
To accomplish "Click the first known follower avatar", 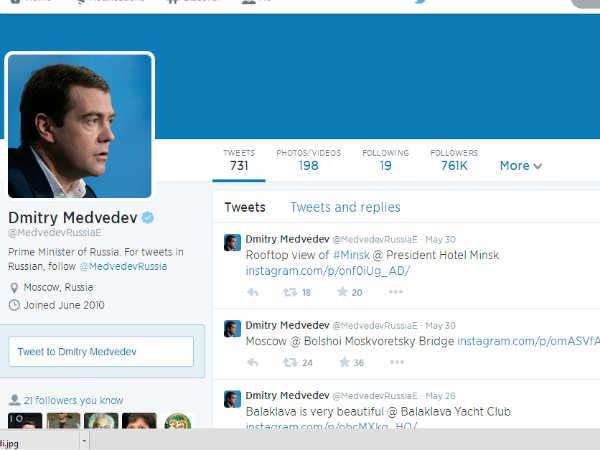I will pos(25,421).
